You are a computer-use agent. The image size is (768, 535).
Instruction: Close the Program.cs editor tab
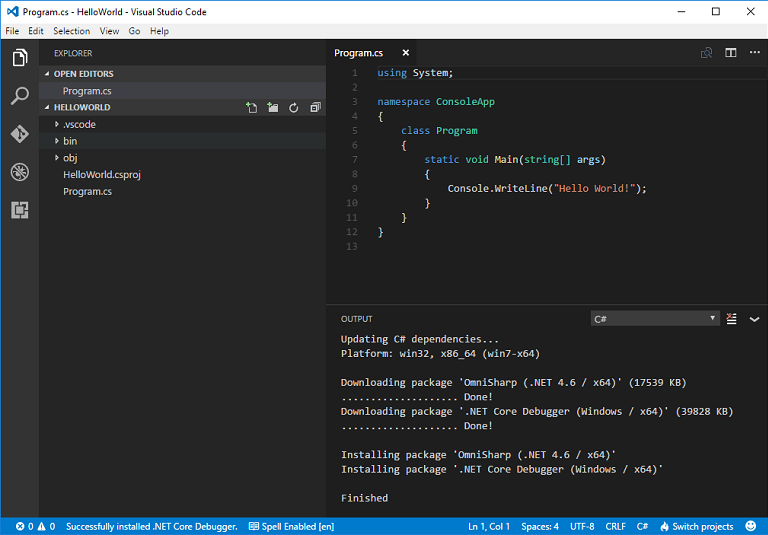(406, 53)
